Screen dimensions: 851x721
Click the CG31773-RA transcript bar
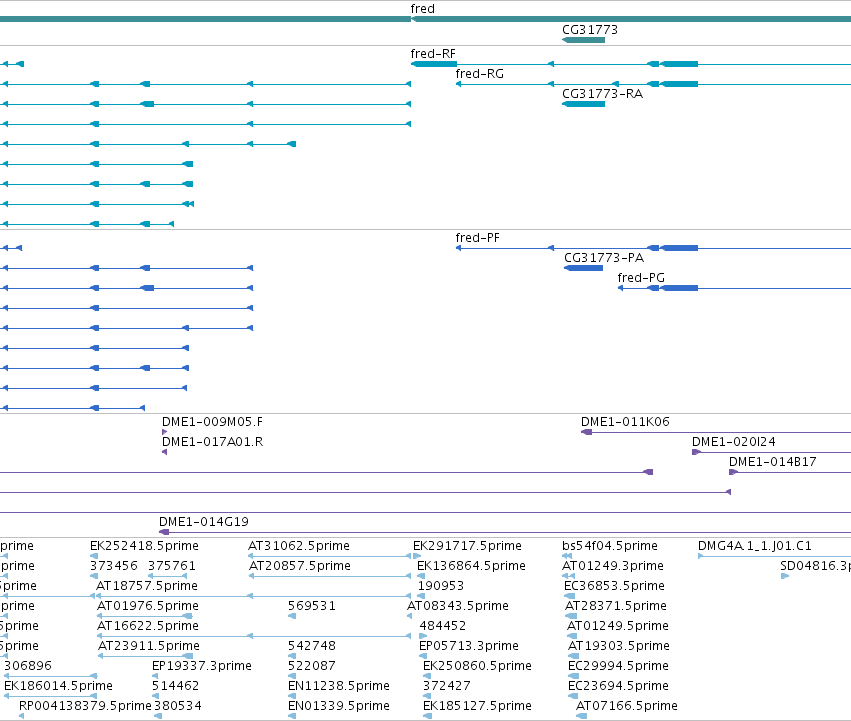(x=583, y=104)
